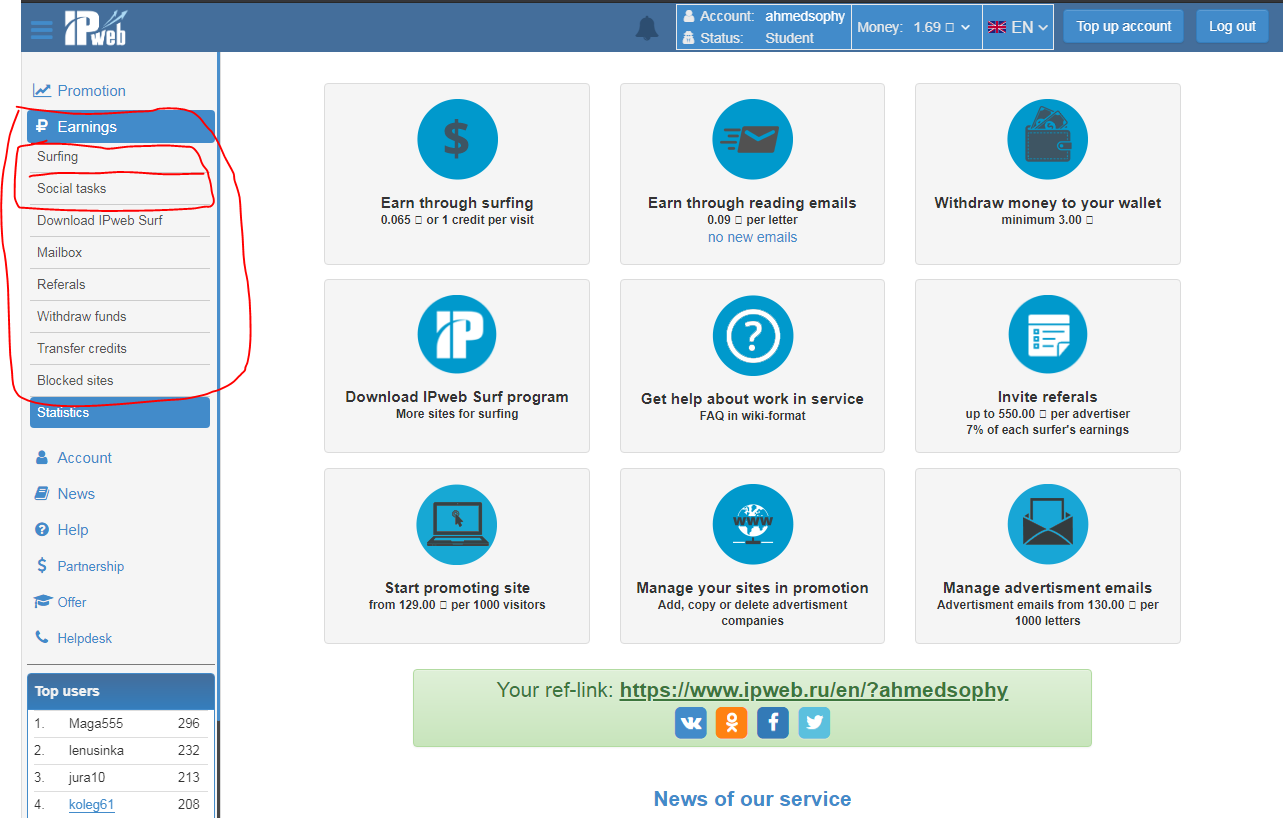Click the laptop start promoting icon
Image resolution: width=1283 pixels, height=818 pixels.
457,524
